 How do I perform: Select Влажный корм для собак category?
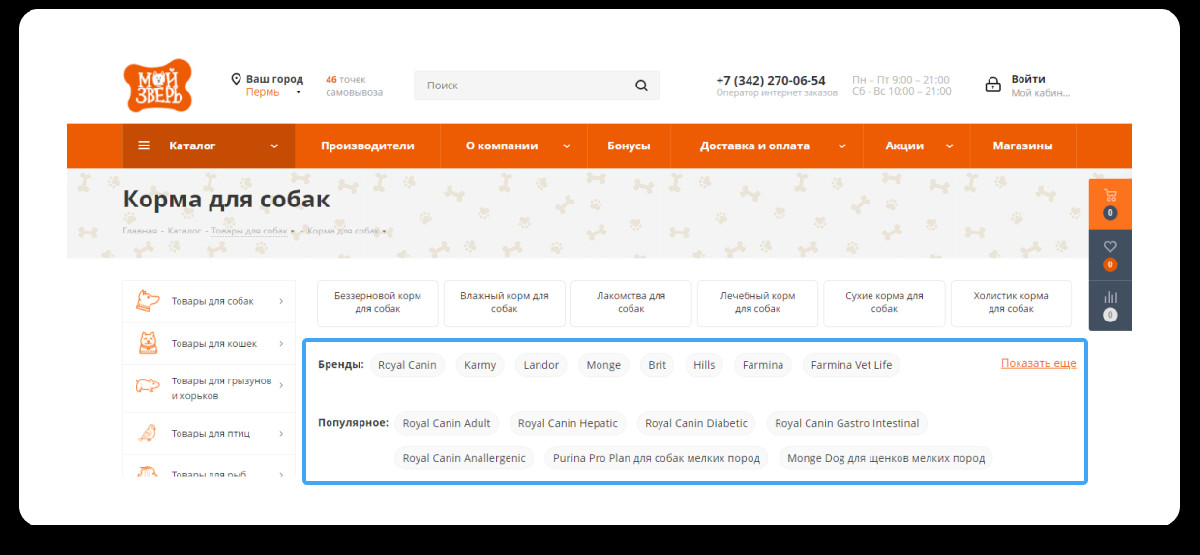504,303
